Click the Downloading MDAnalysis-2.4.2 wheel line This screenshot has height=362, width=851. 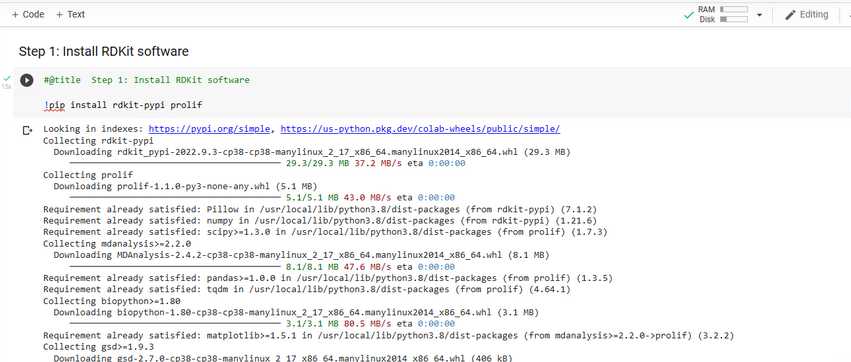pos(301,255)
